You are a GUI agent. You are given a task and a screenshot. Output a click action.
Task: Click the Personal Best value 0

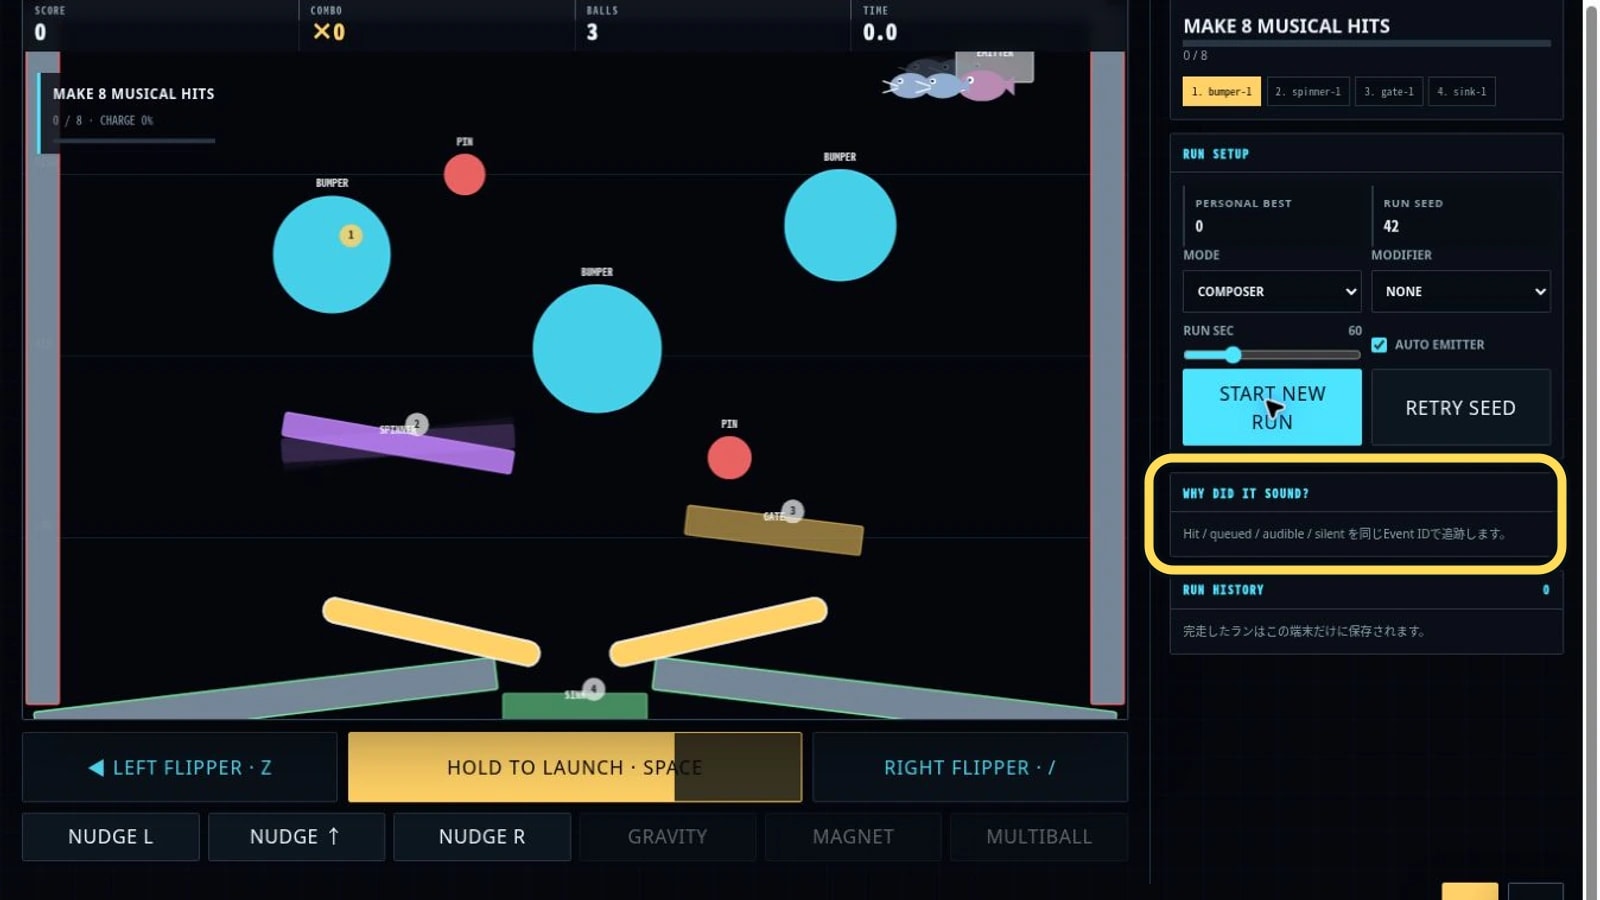(1199, 226)
